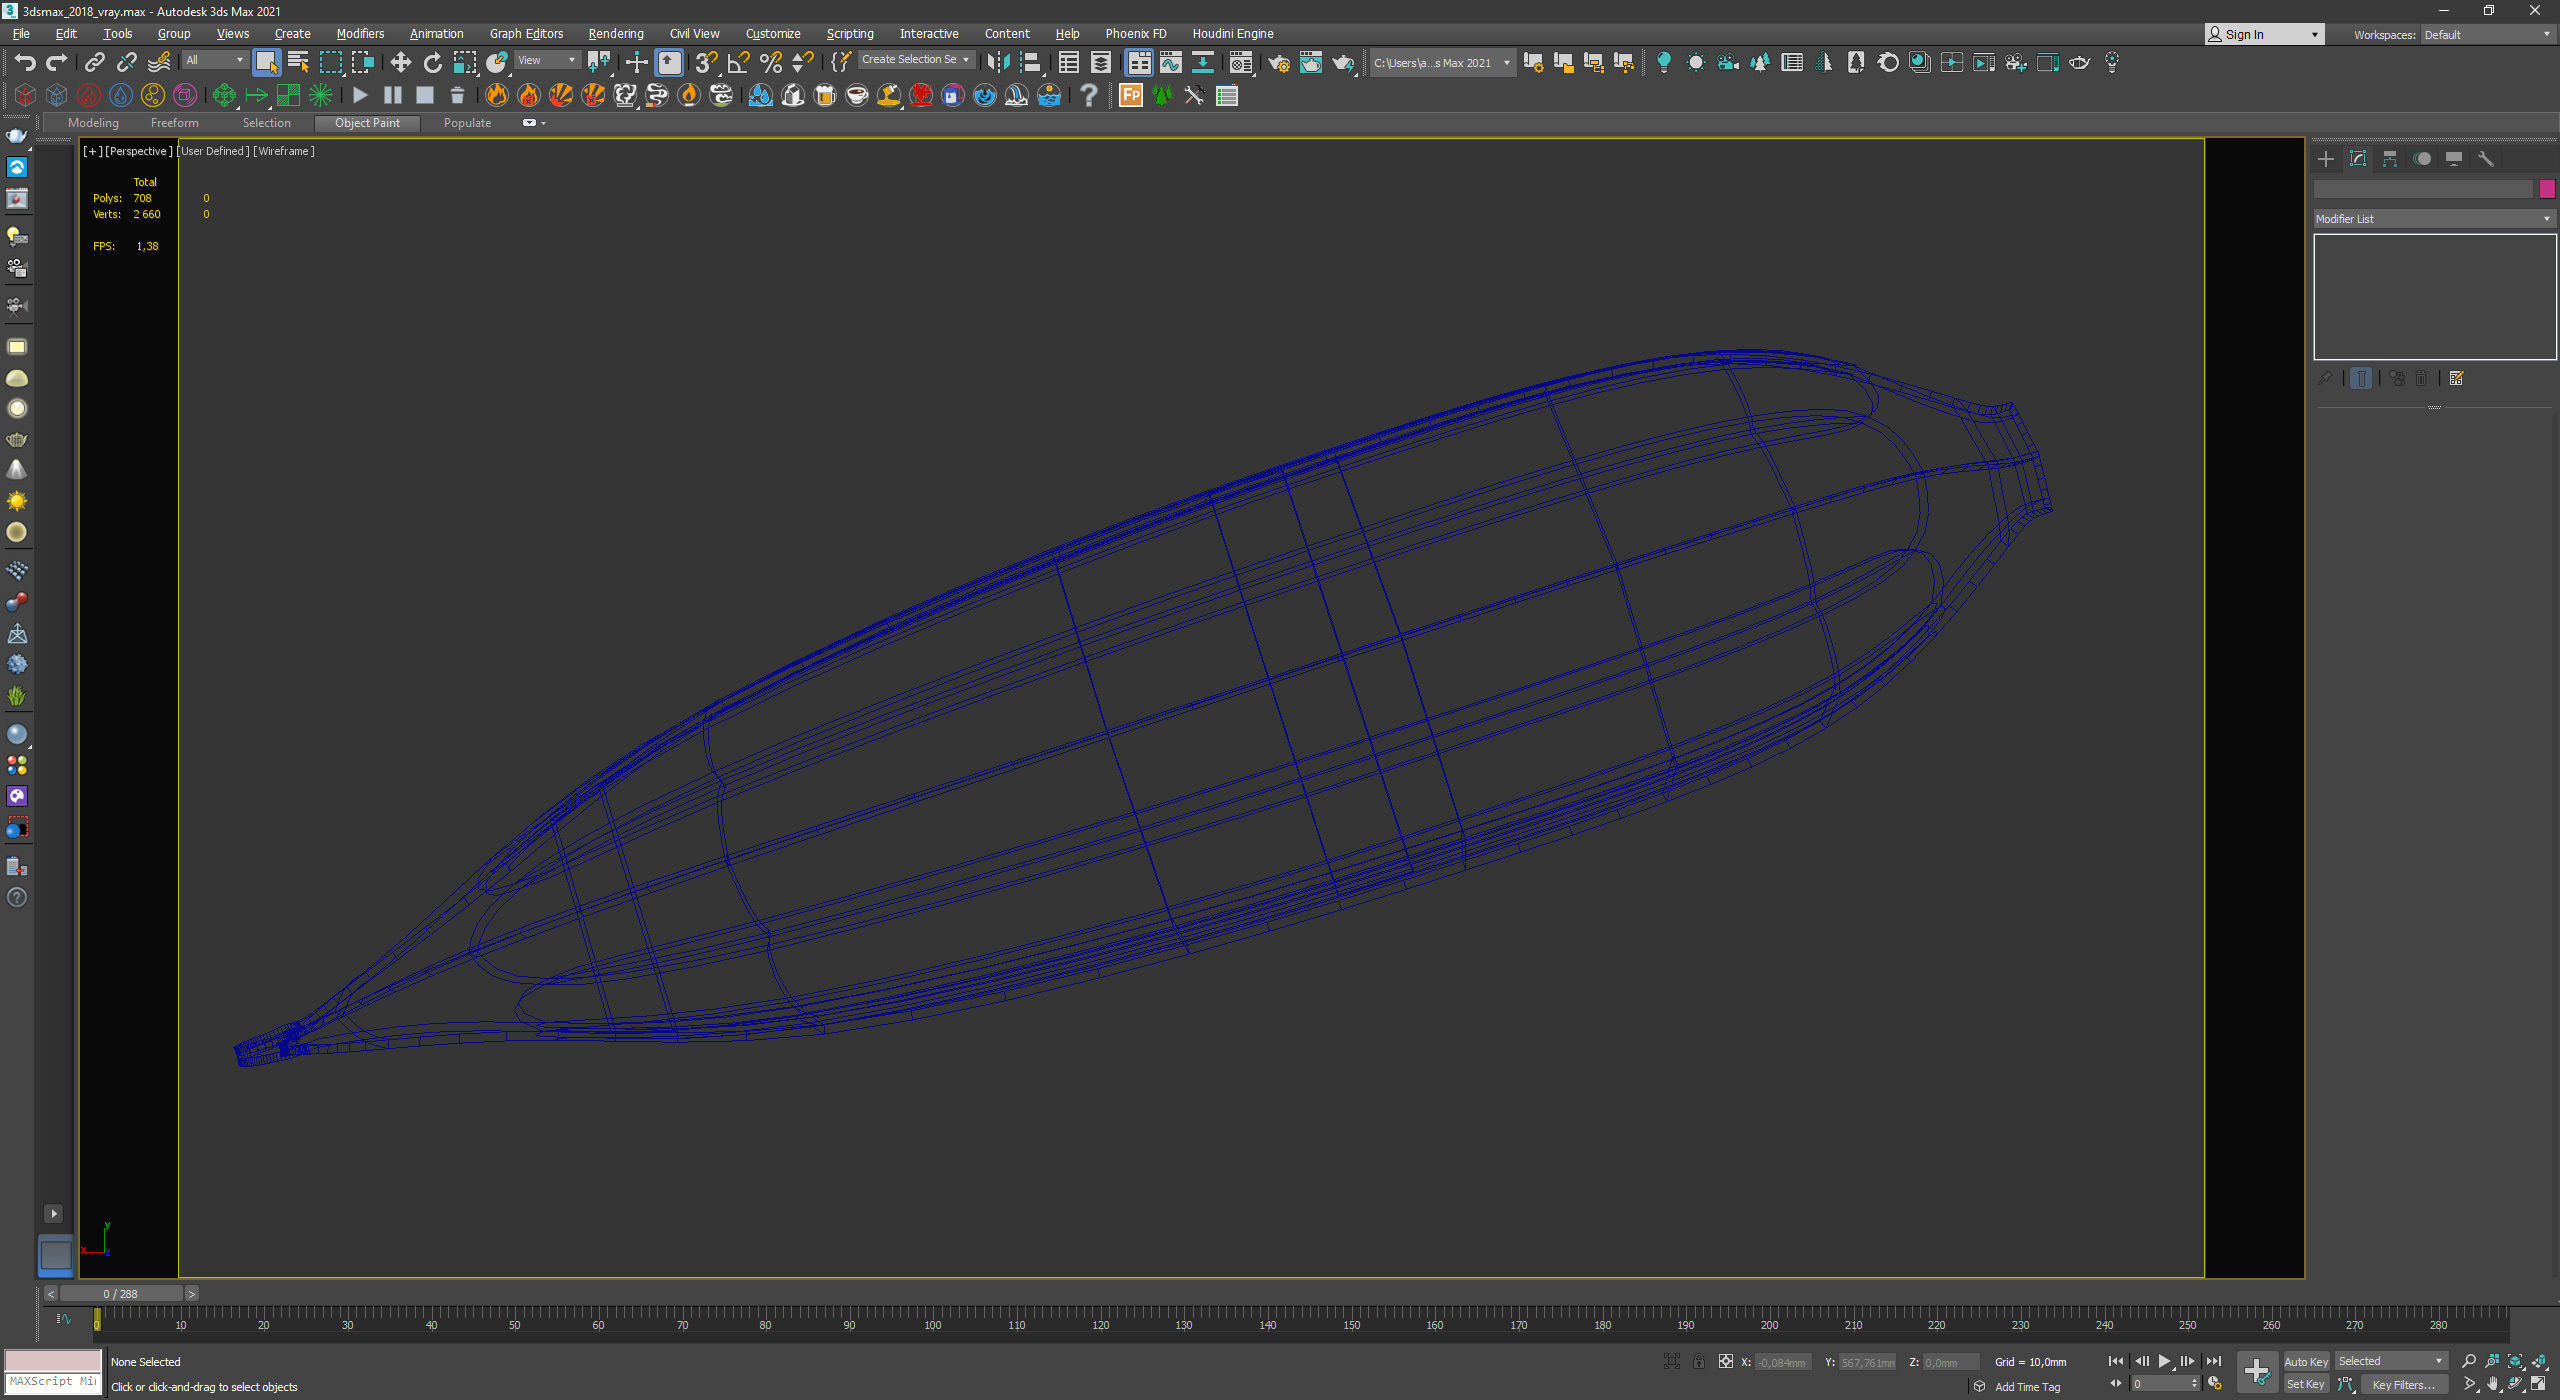Click the pink object color swatch
The width and height of the screenshot is (2560, 1400).
click(2546, 189)
